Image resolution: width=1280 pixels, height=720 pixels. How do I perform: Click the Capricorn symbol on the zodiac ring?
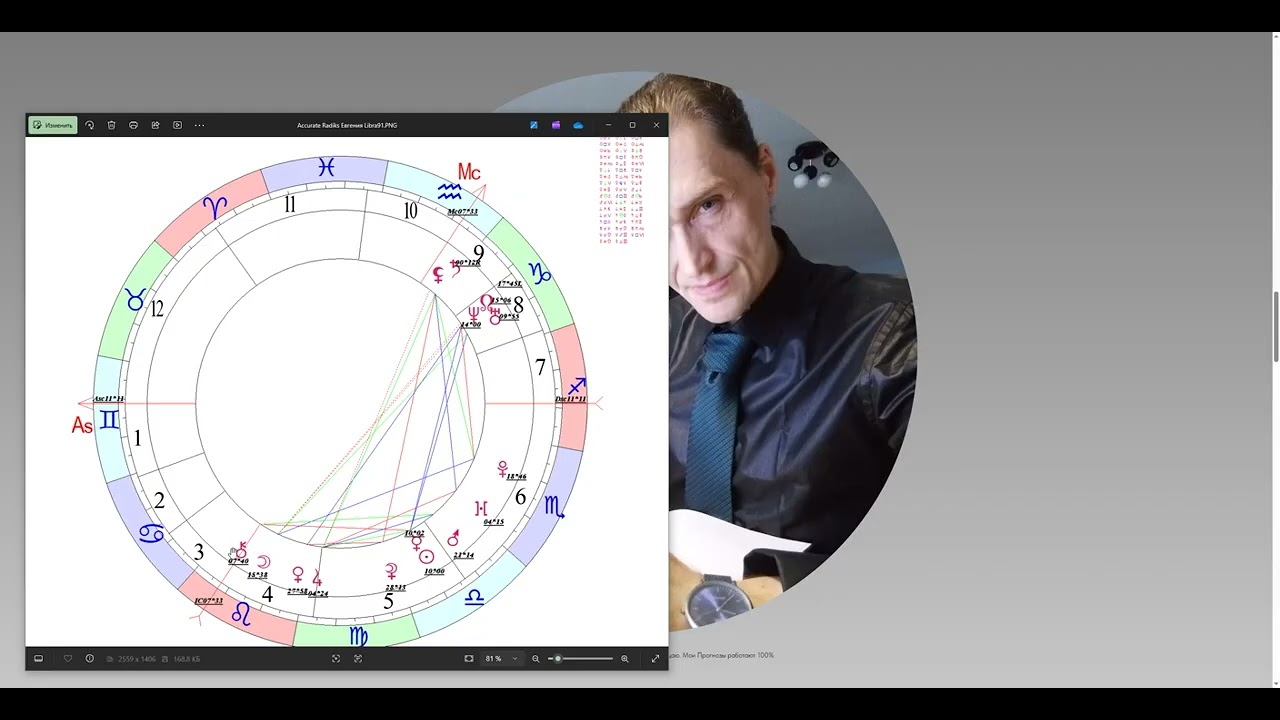[x=540, y=273]
